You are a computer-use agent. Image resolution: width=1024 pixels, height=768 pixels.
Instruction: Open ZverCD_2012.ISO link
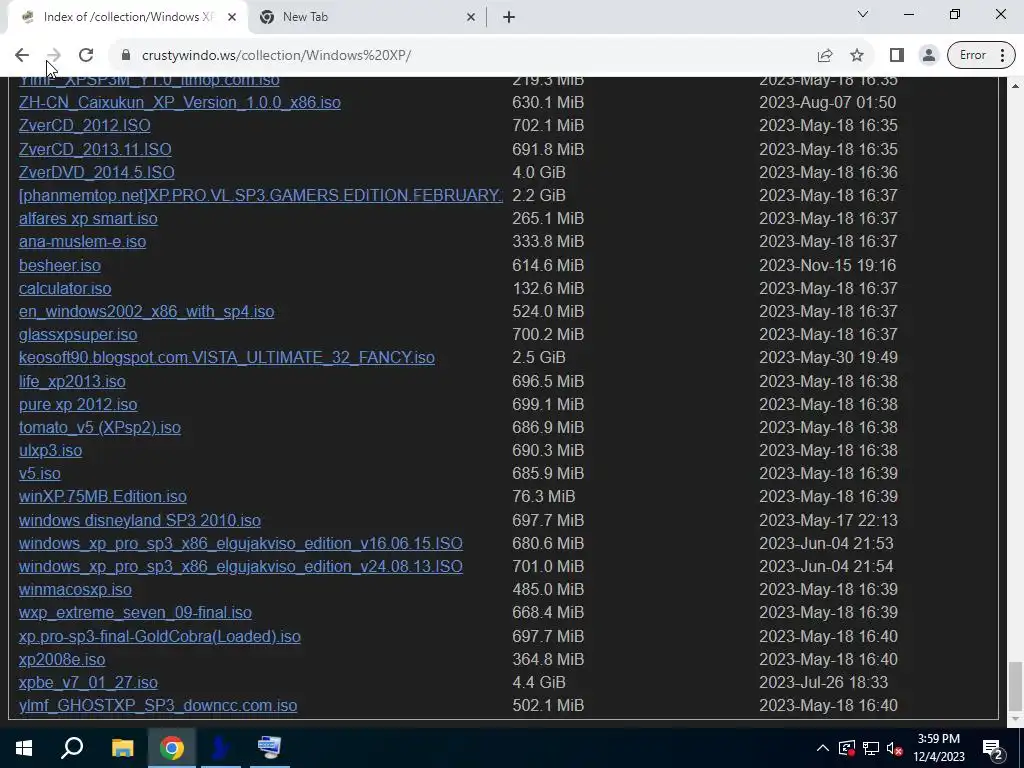point(84,125)
